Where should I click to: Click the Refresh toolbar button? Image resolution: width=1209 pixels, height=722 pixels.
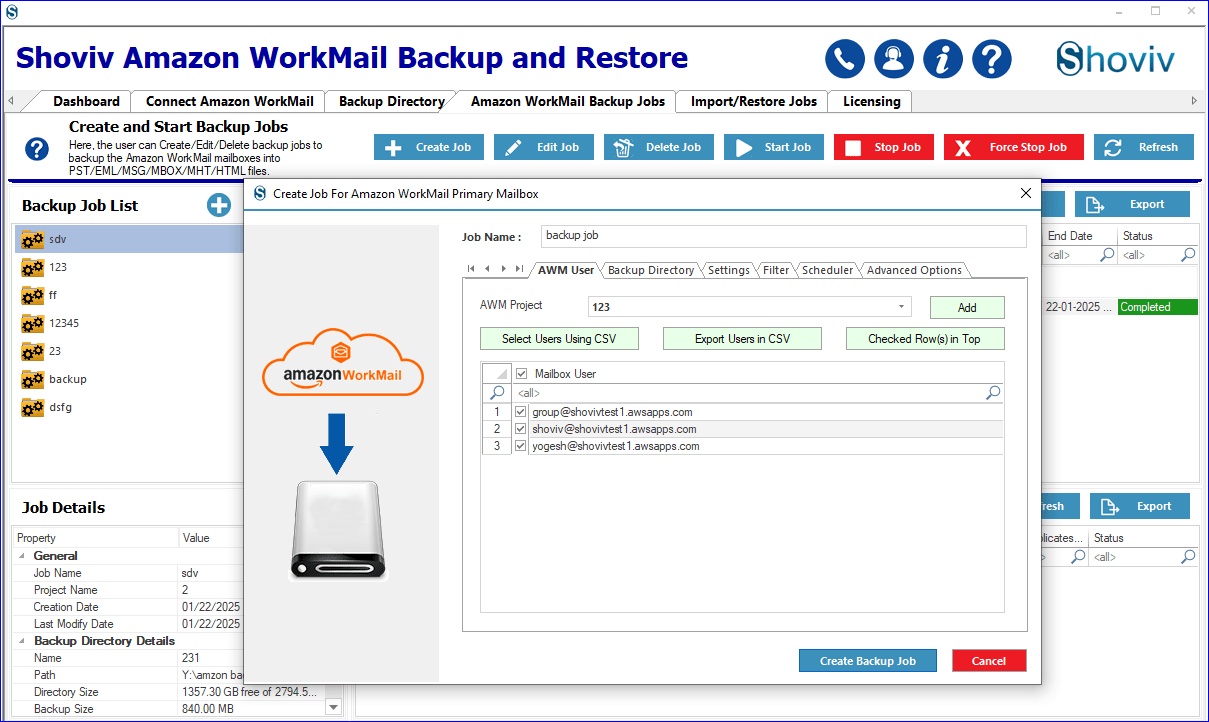(x=1144, y=147)
